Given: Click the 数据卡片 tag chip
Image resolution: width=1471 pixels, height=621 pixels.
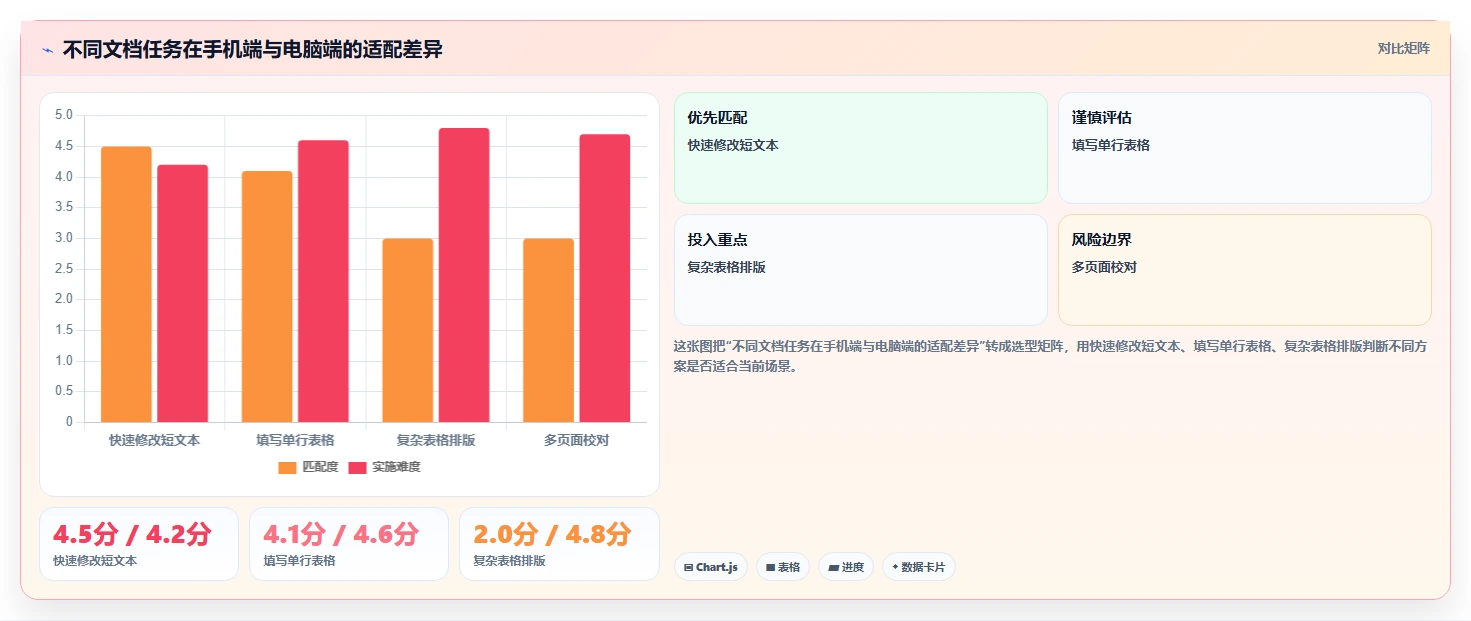Looking at the screenshot, I should pyautogui.click(x=919, y=567).
